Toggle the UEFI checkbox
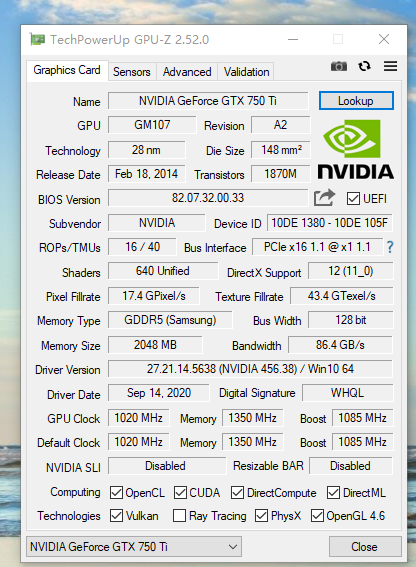The width and height of the screenshot is (416, 567). click(353, 199)
